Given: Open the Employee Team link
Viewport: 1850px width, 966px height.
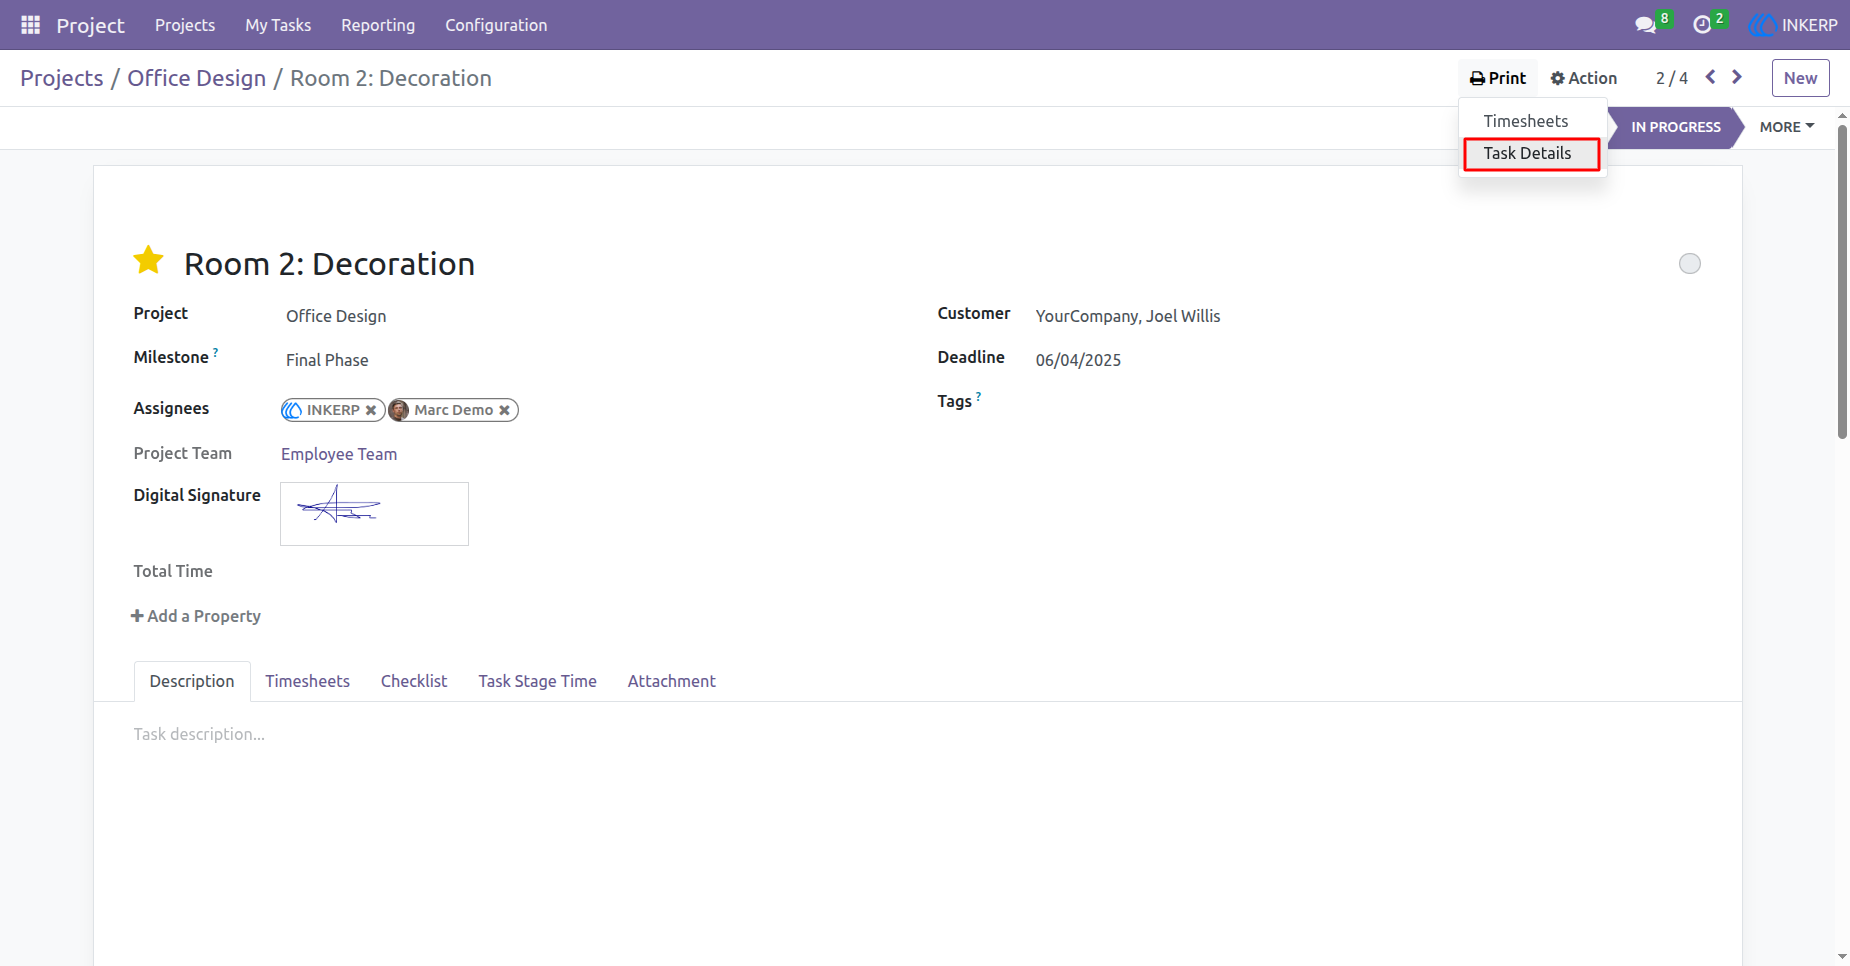Looking at the screenshot, I should pyautogui.click(x=339, y=454).
